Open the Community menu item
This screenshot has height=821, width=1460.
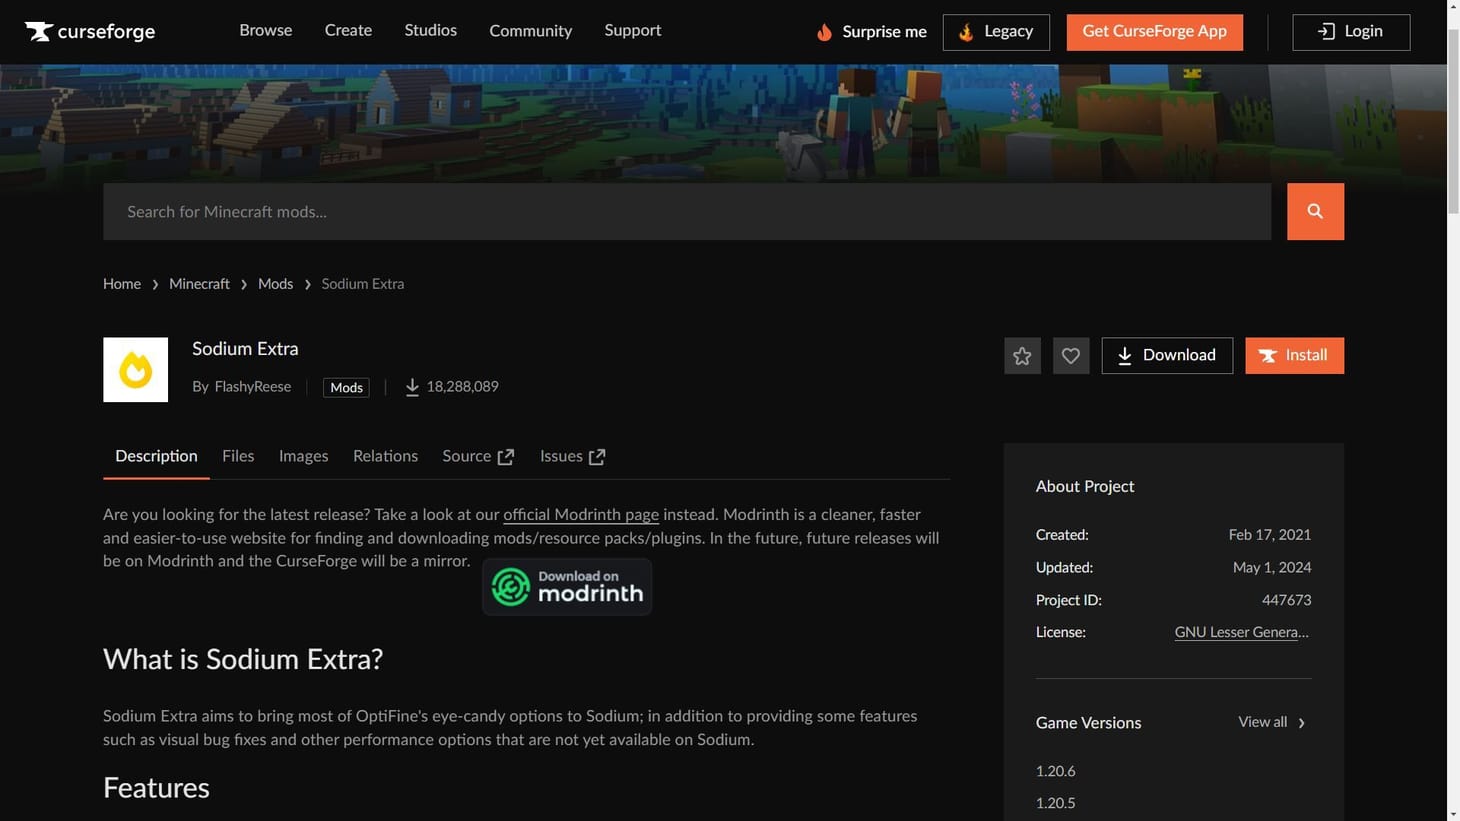click(530, 30)
